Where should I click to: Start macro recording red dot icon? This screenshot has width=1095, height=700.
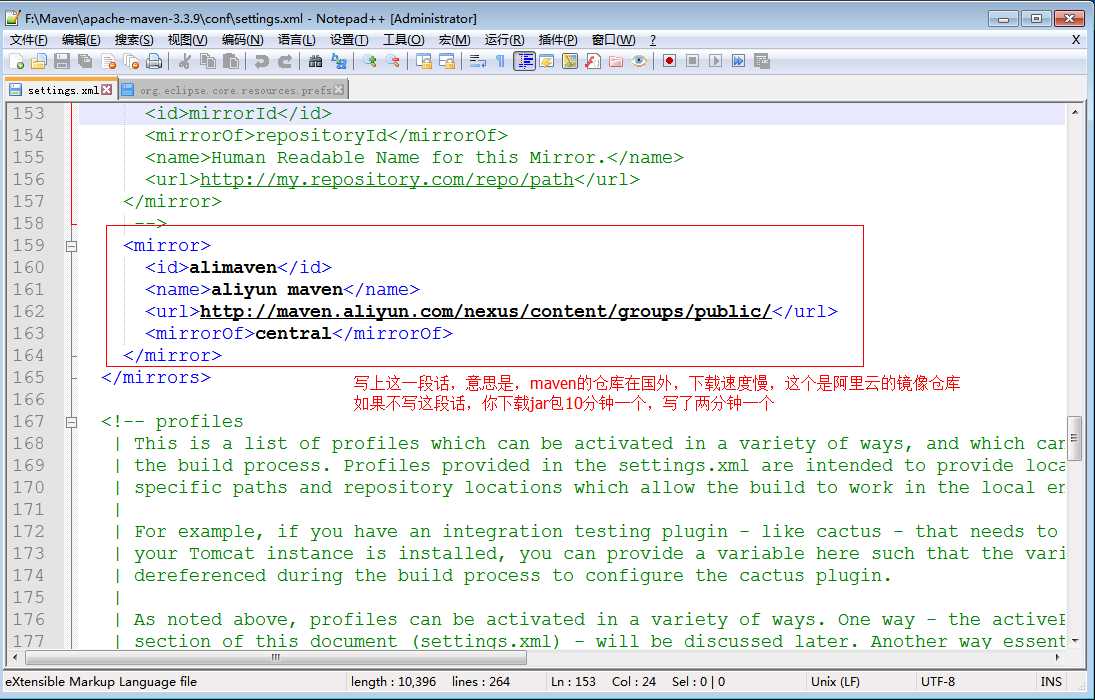[670, 61]
